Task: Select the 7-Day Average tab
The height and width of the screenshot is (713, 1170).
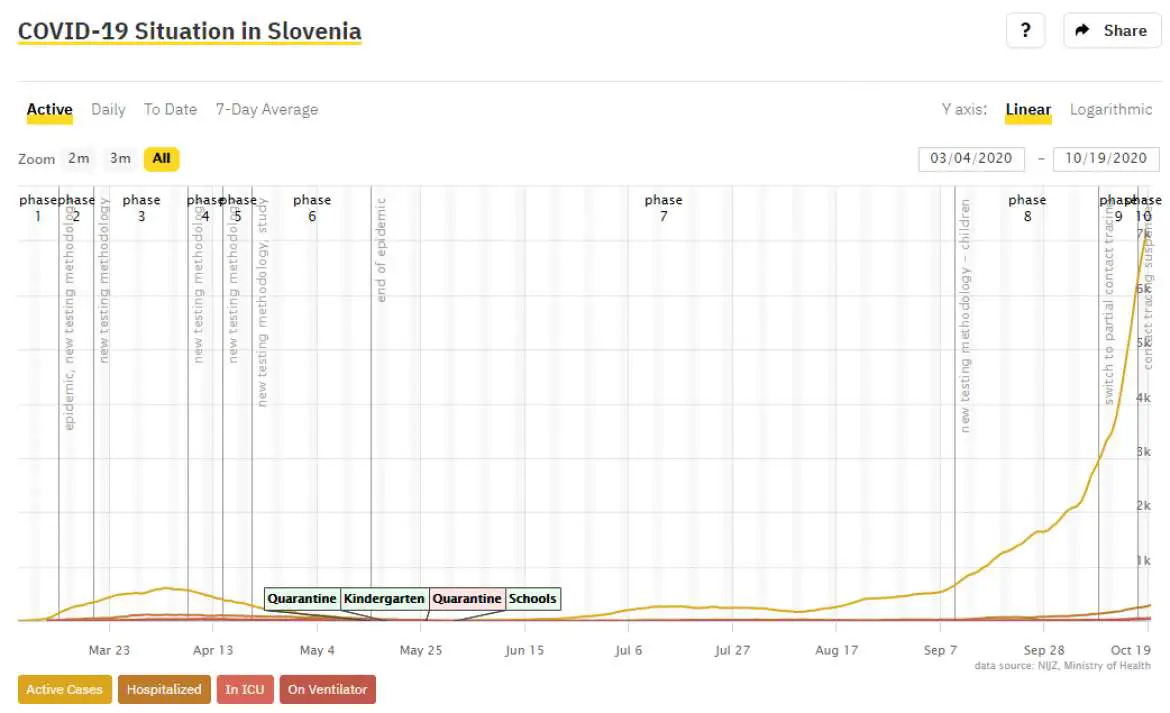Action: (x=267, y=110)
